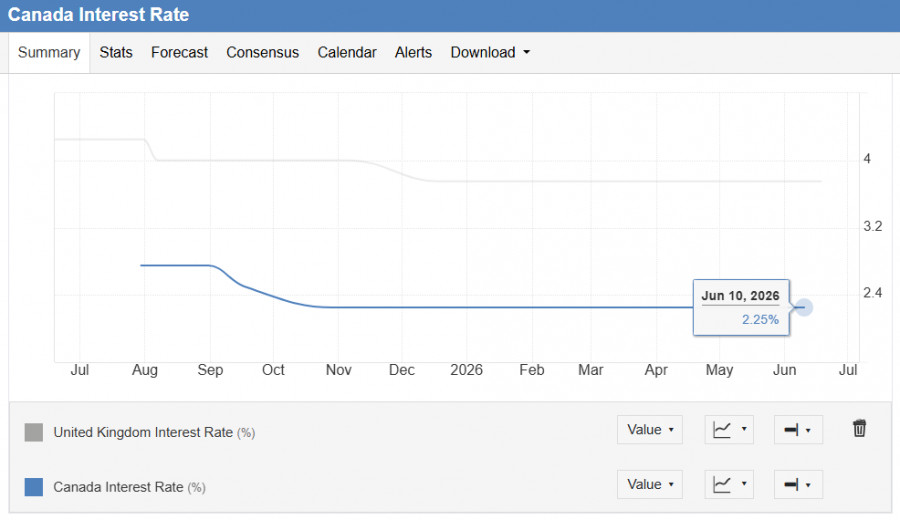The height and width of the screenshot is (520, 900).
Task: Open axis position dropdown for United Kingdom row
Action: (x=798, y=430)
